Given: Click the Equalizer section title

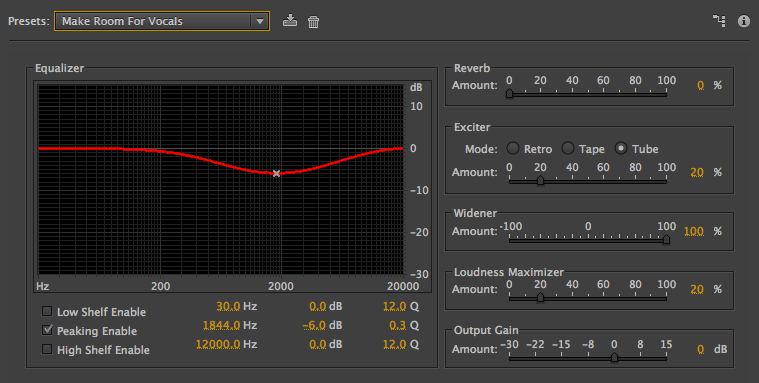Looking at the screenshot, I should [x=59, y=68].
